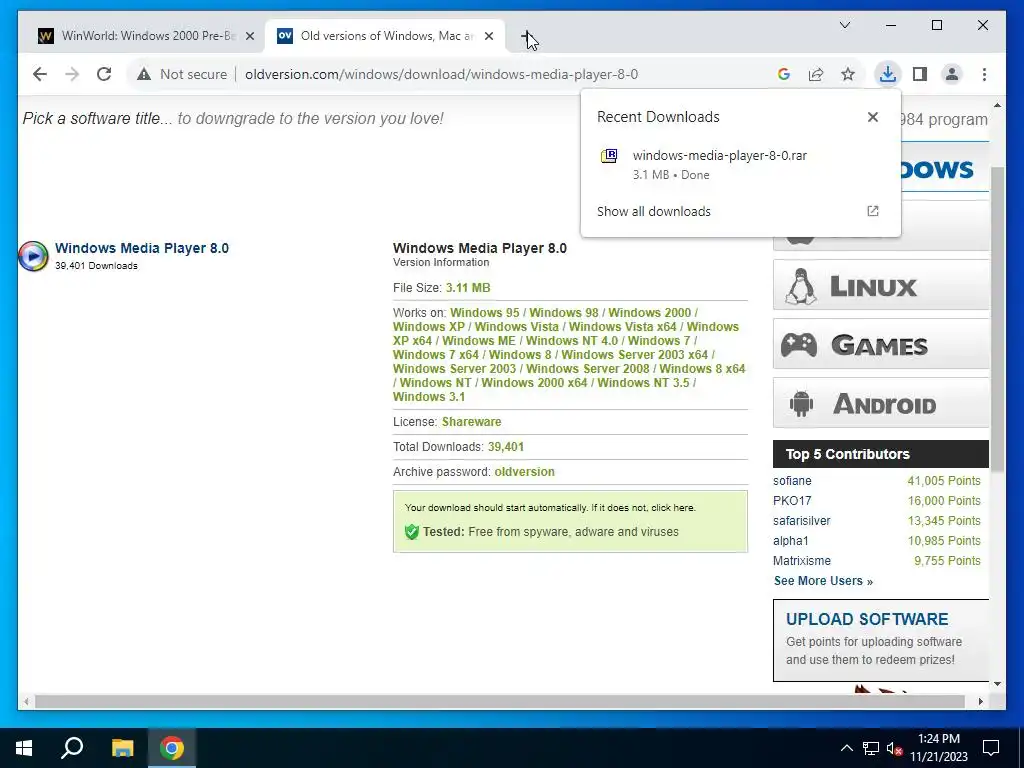Toggle the downloads toolbar icon
The image size is (1024, 768).
click(888, 74)
